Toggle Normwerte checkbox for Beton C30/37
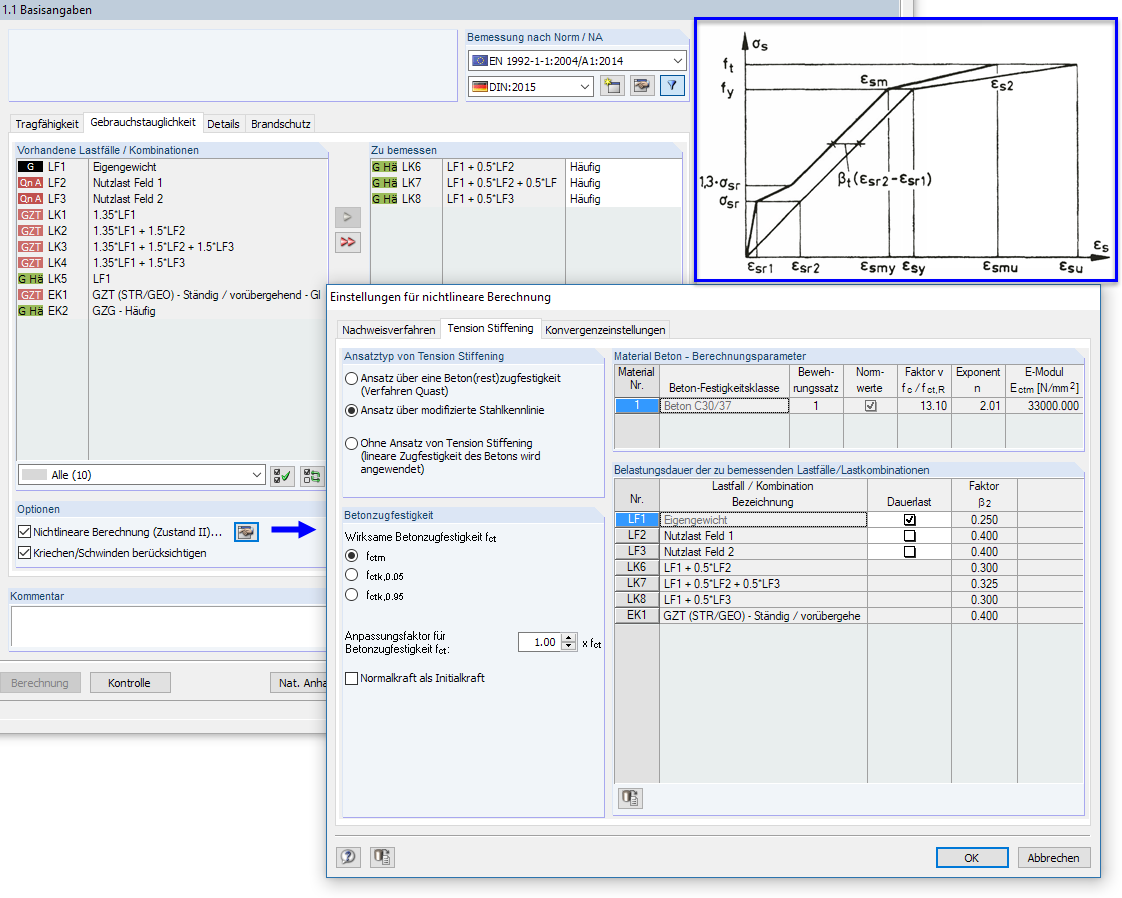Image resolution: width=1122 pixels, height=898 pixels. [870, 406]
